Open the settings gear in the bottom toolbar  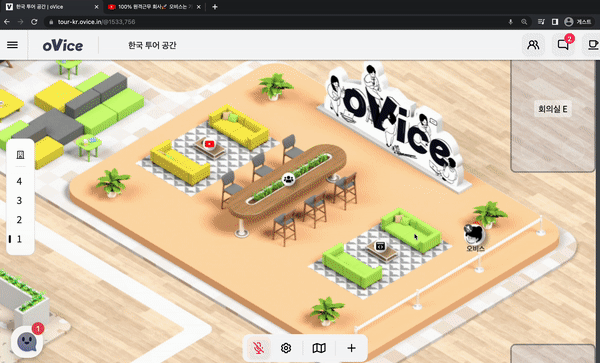(x=286, y=348)
